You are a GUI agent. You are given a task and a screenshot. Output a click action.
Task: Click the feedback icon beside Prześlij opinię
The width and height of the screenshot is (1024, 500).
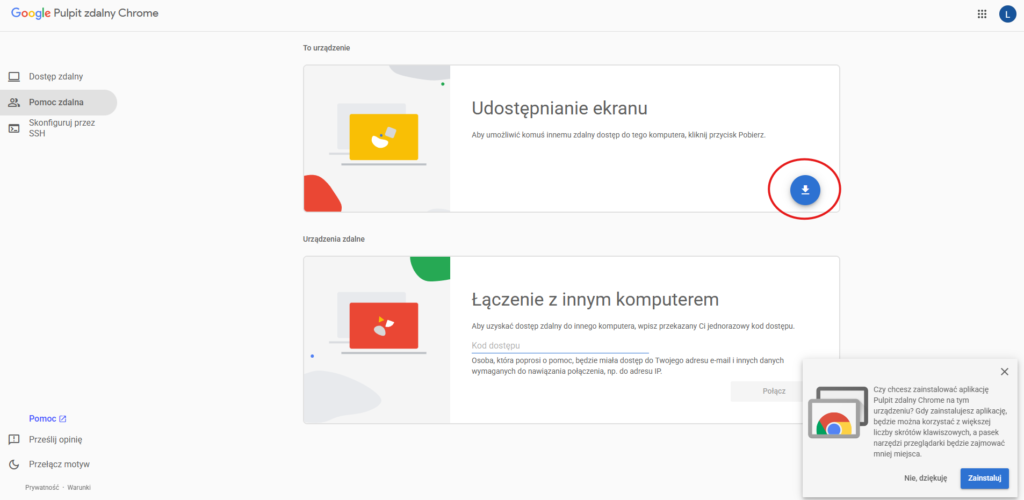tap(14, 439)
